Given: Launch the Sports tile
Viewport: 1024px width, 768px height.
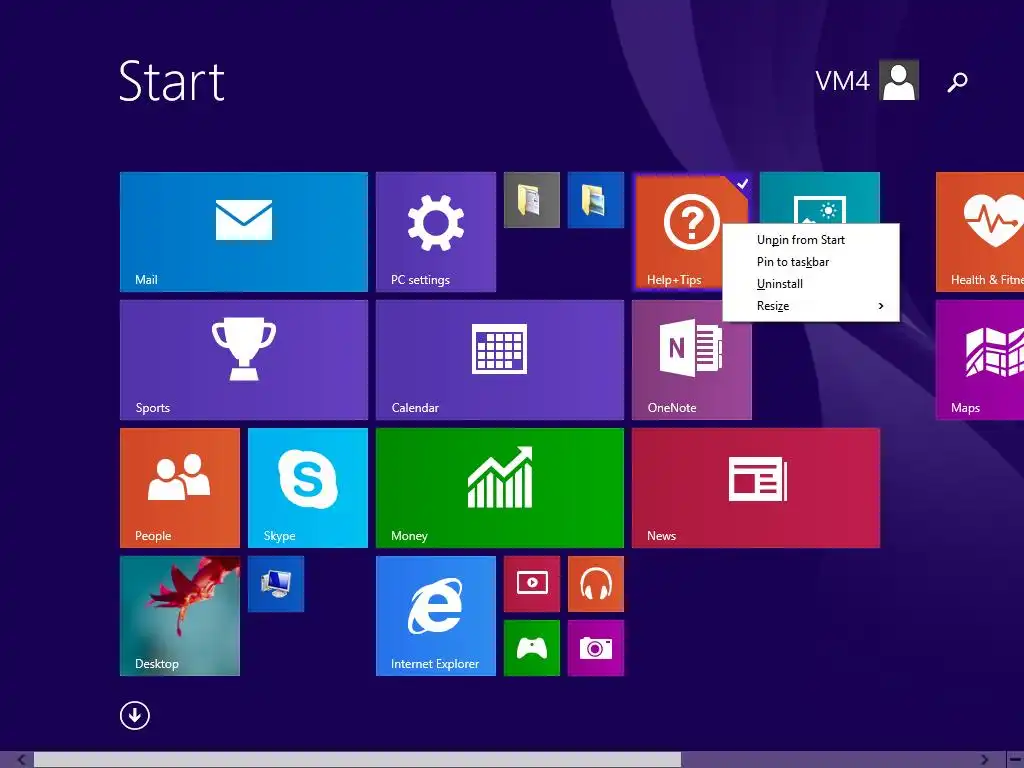Looking at the screenshot, I should [244, 360].
